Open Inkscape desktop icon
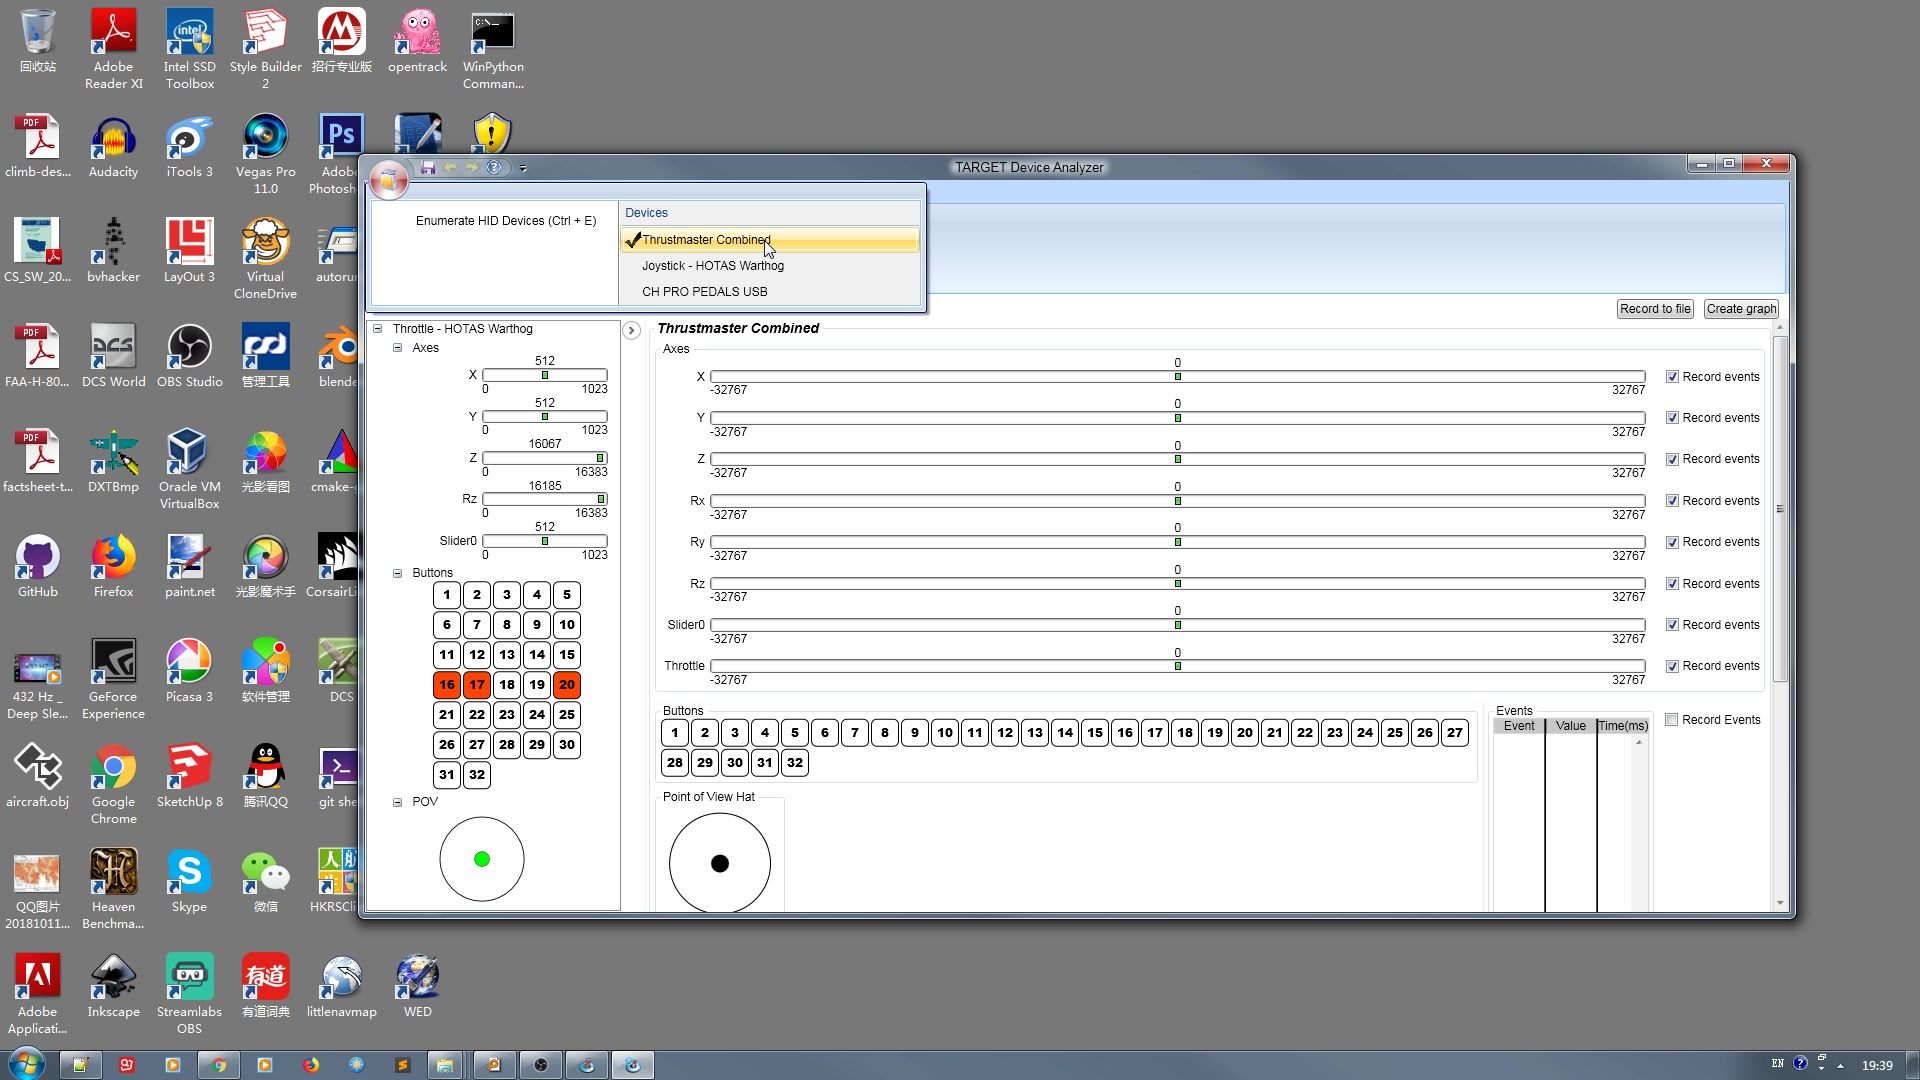Screen dimensions: 1920x1080 114,986
